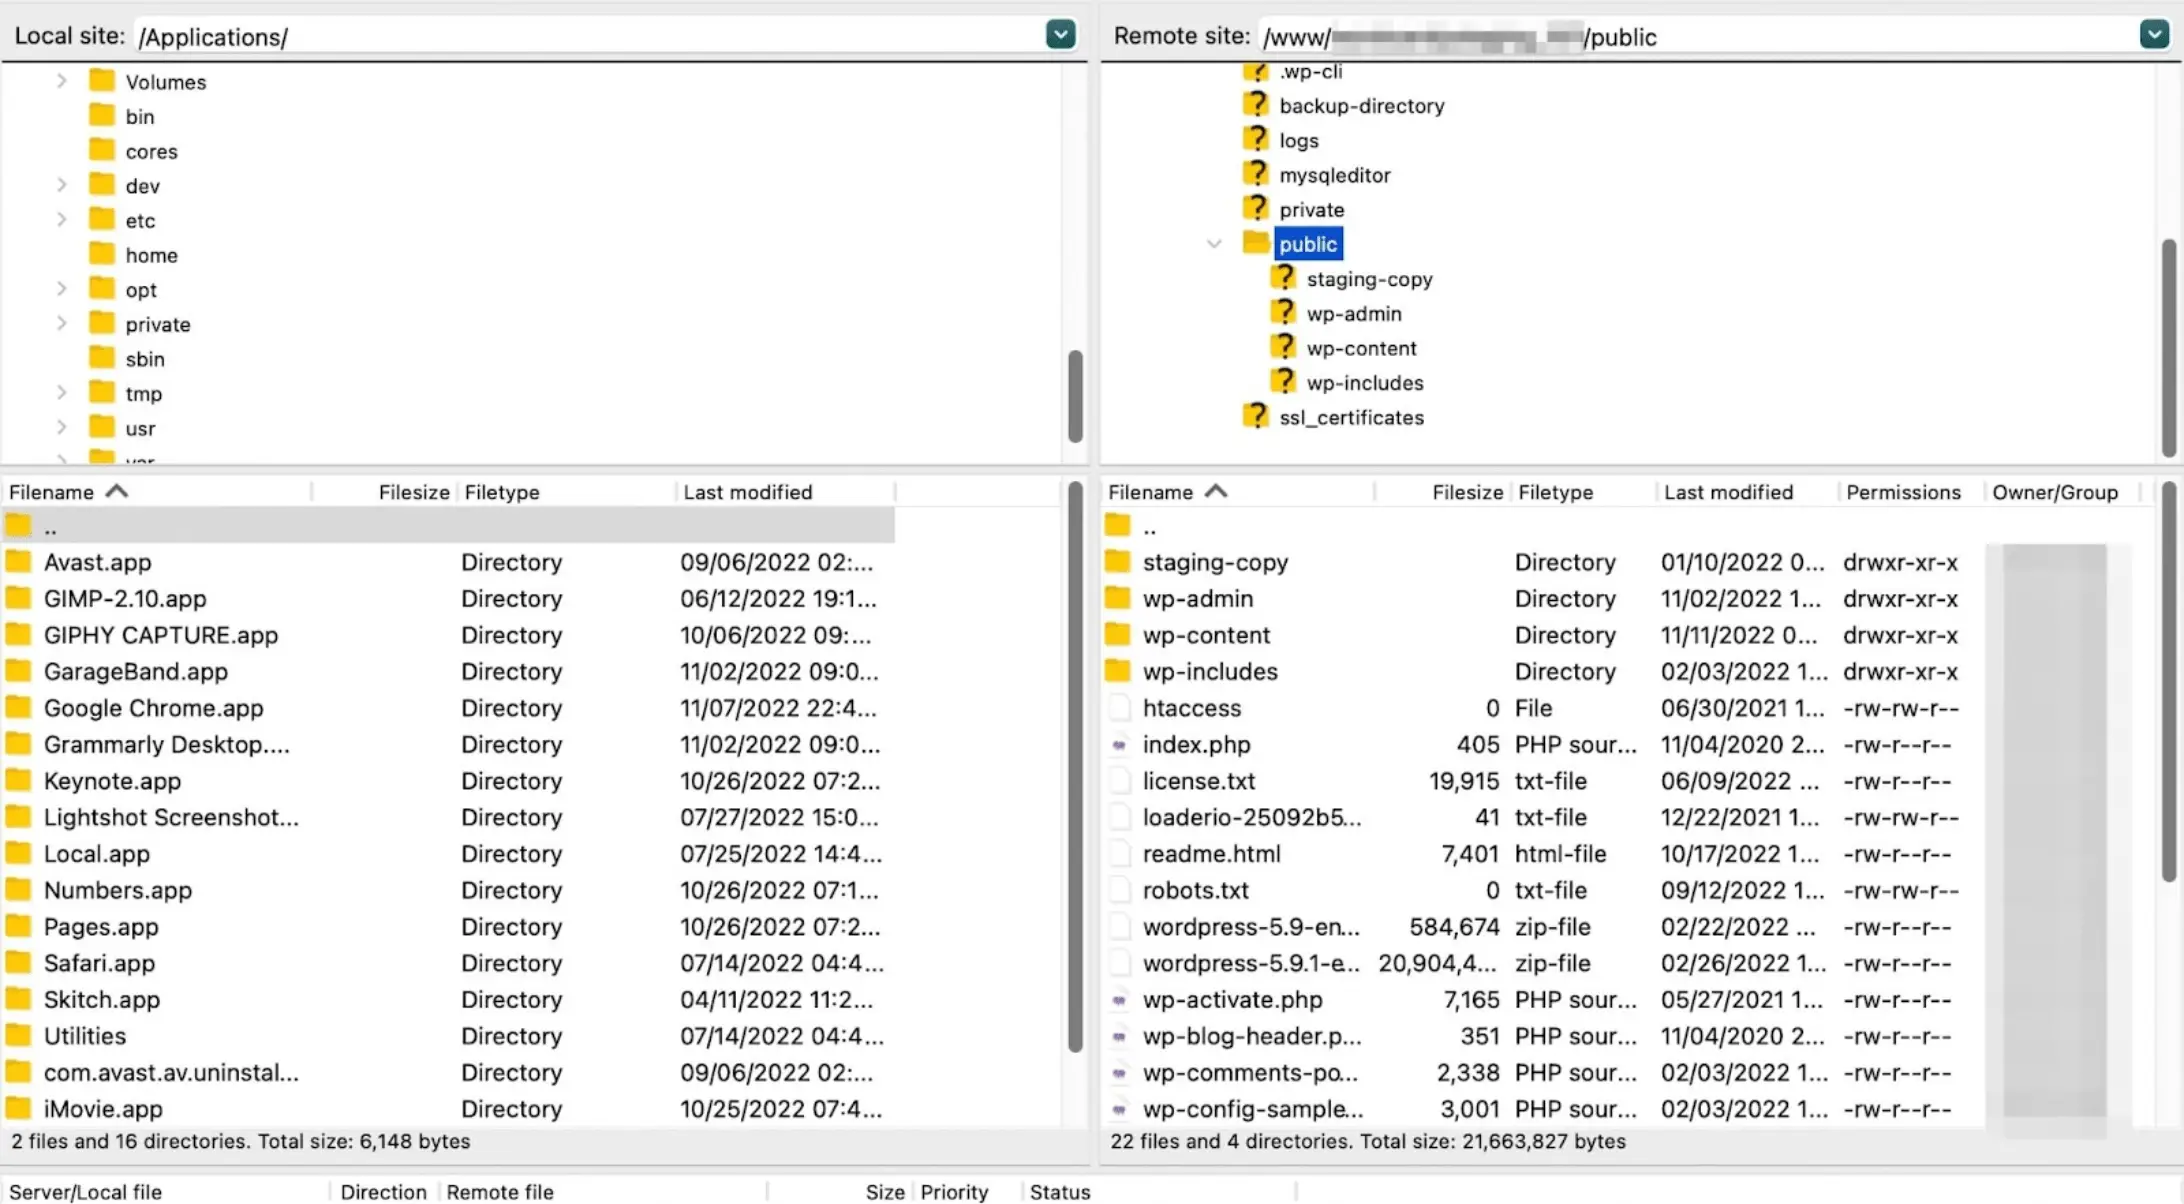The width and height of the screenshot is (2184, 1204).
Task: Click the local directory tree scrollbar
Action: pyautogui.click(x=1075, y=396)
